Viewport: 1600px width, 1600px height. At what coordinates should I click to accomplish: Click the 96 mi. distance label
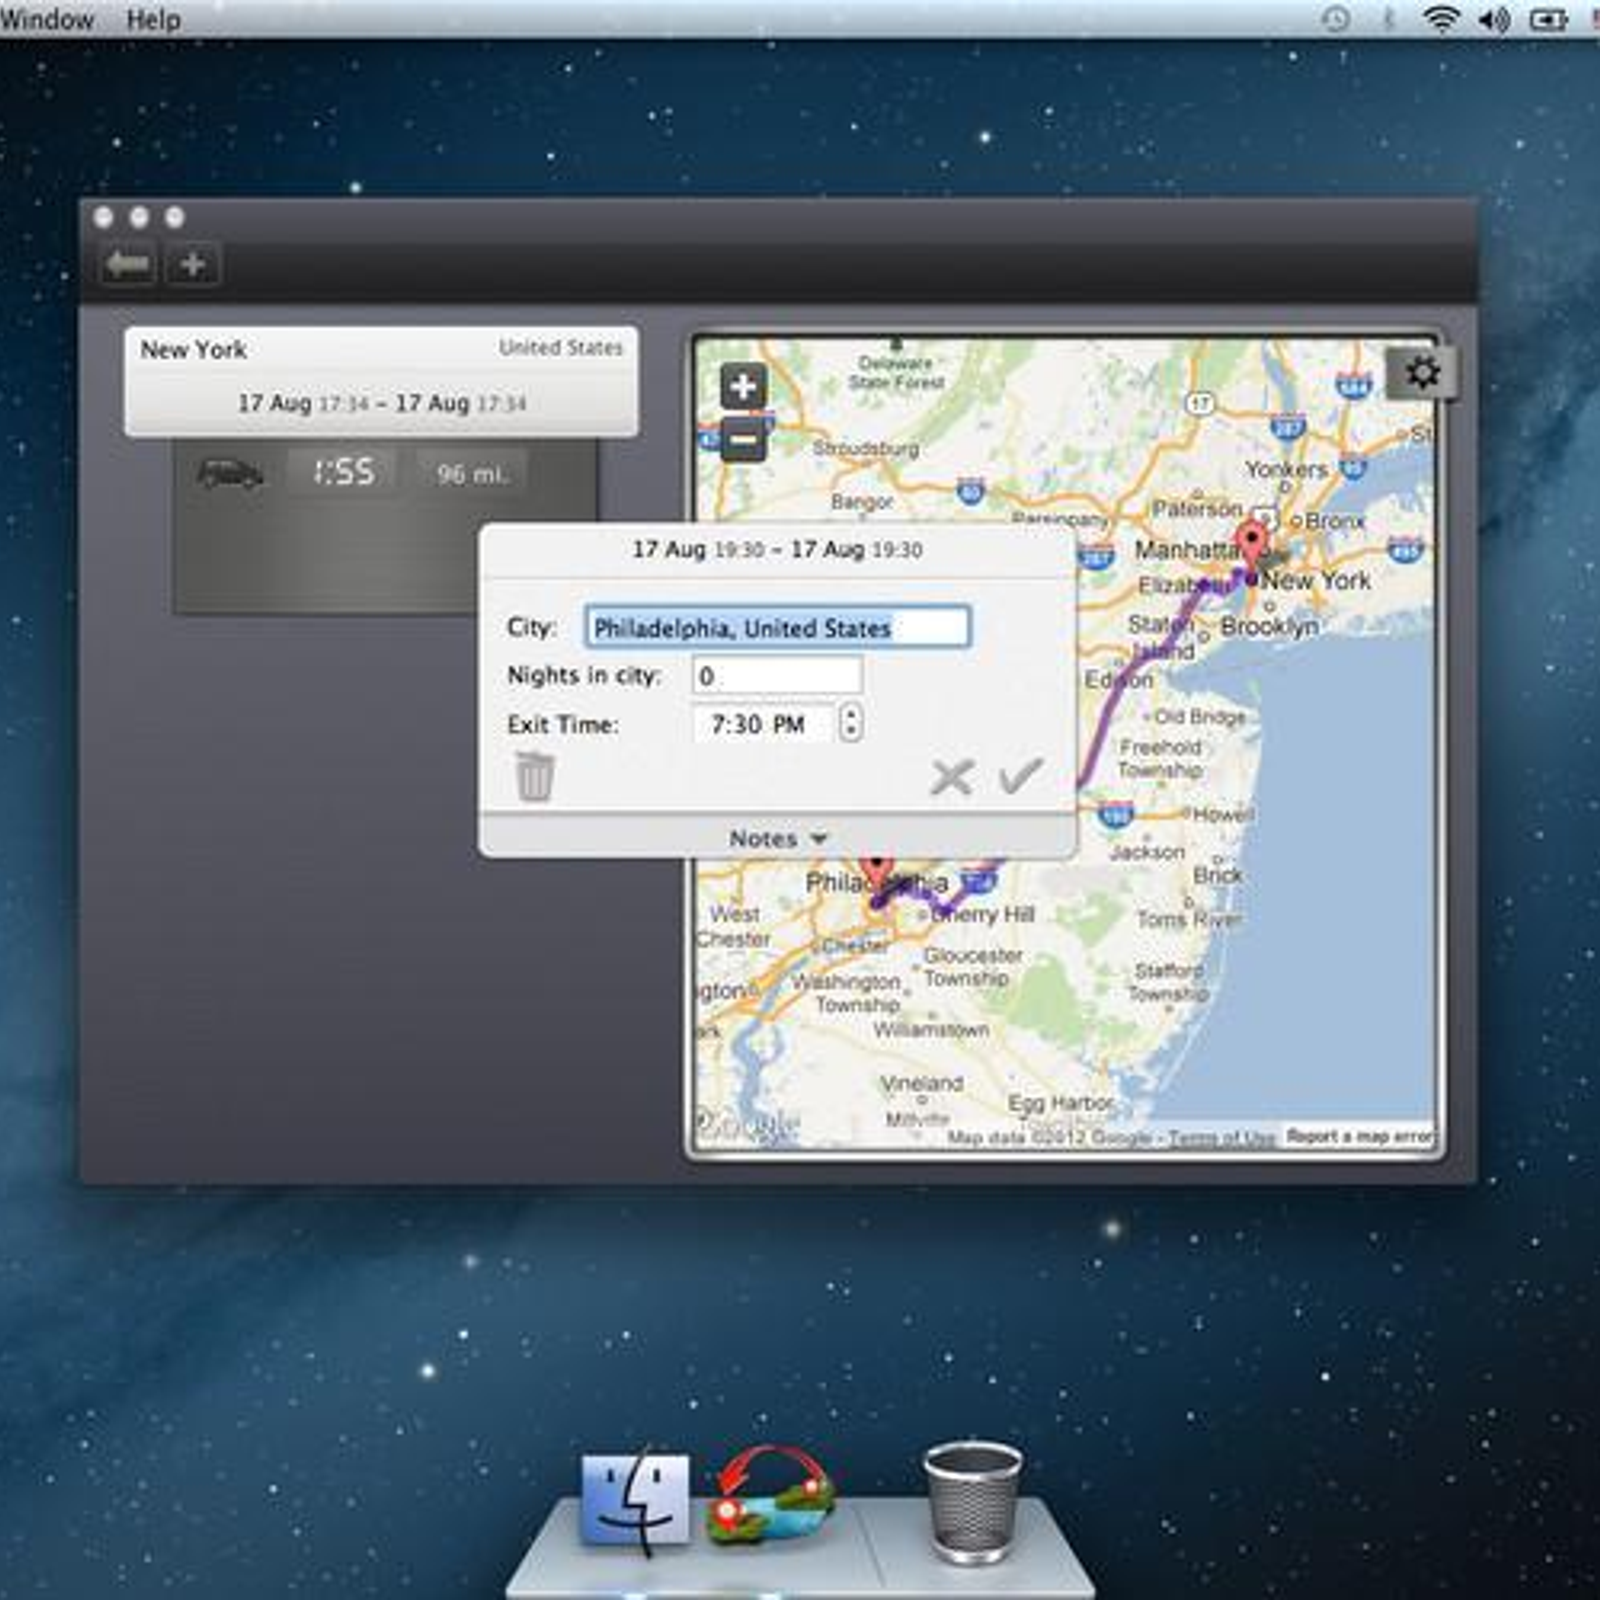click(x=472, y=473)
